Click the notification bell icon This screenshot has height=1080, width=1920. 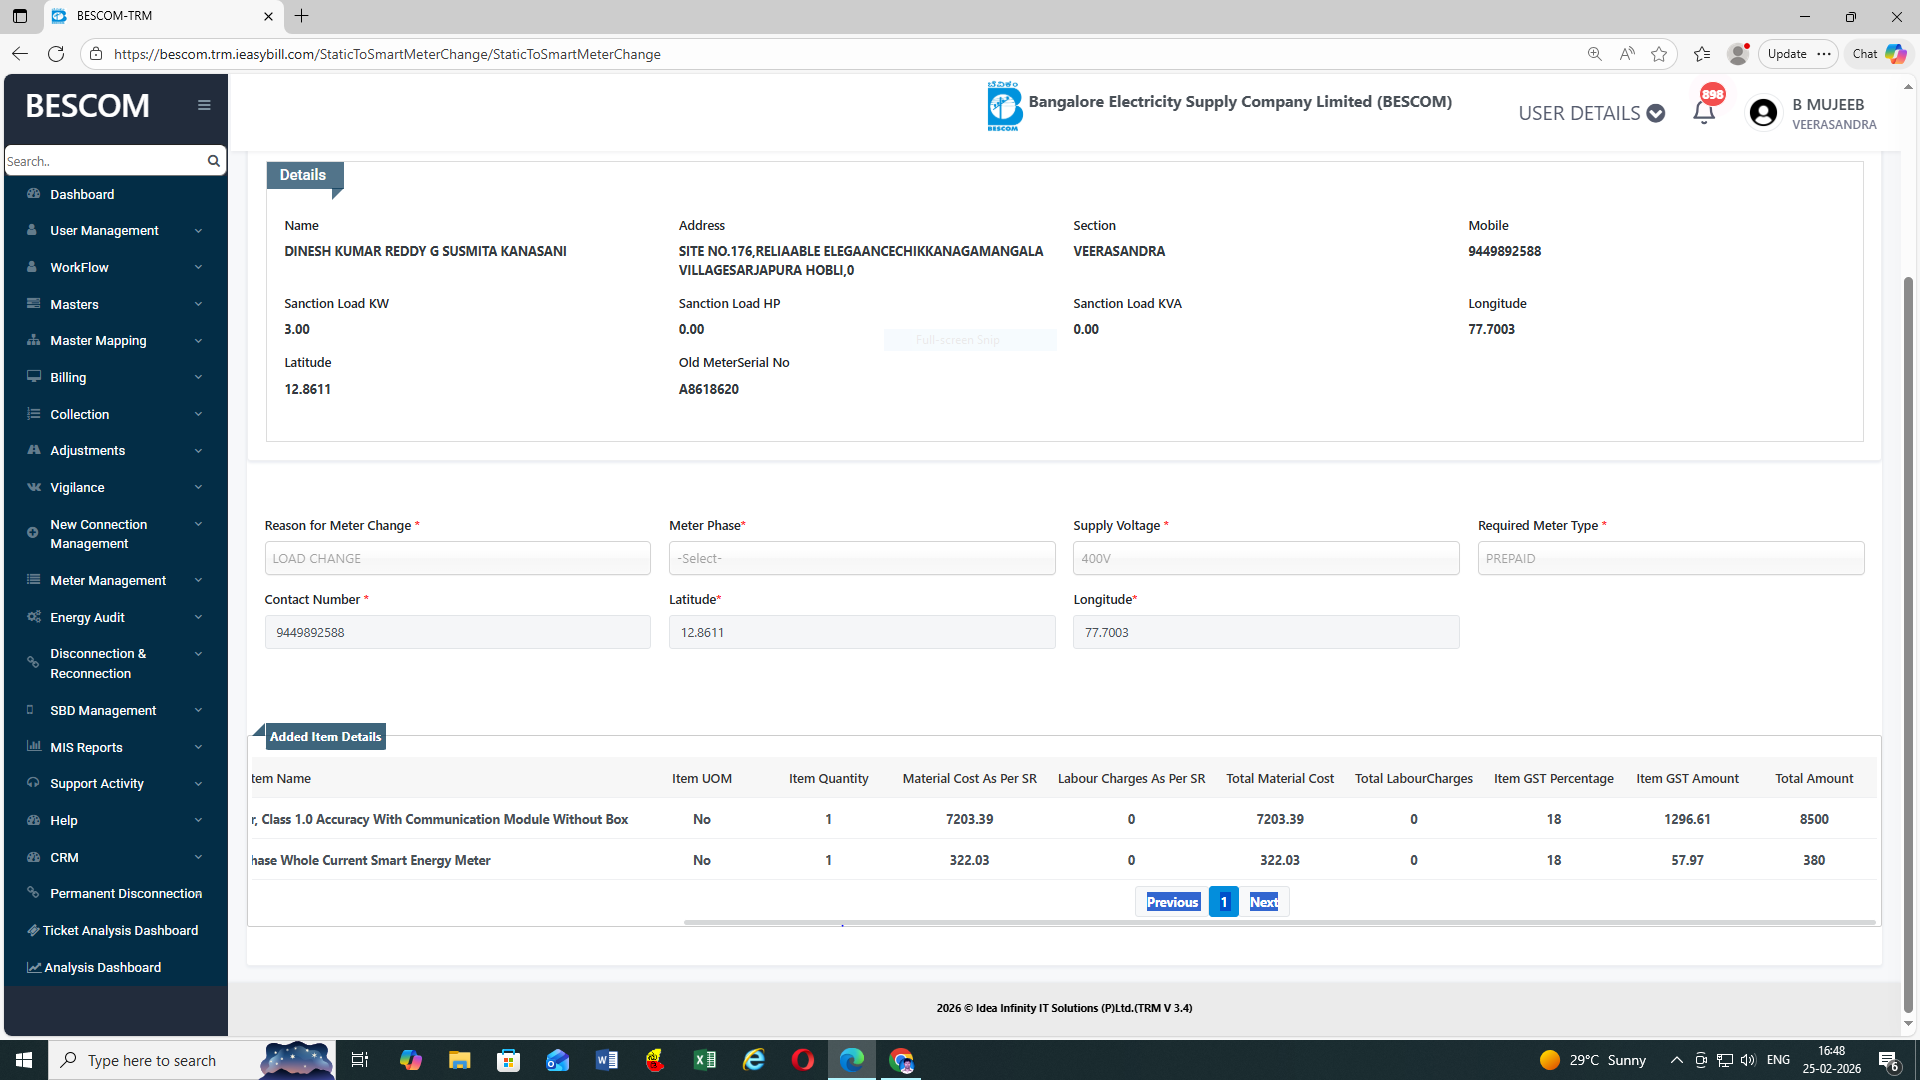[1704, 112]
